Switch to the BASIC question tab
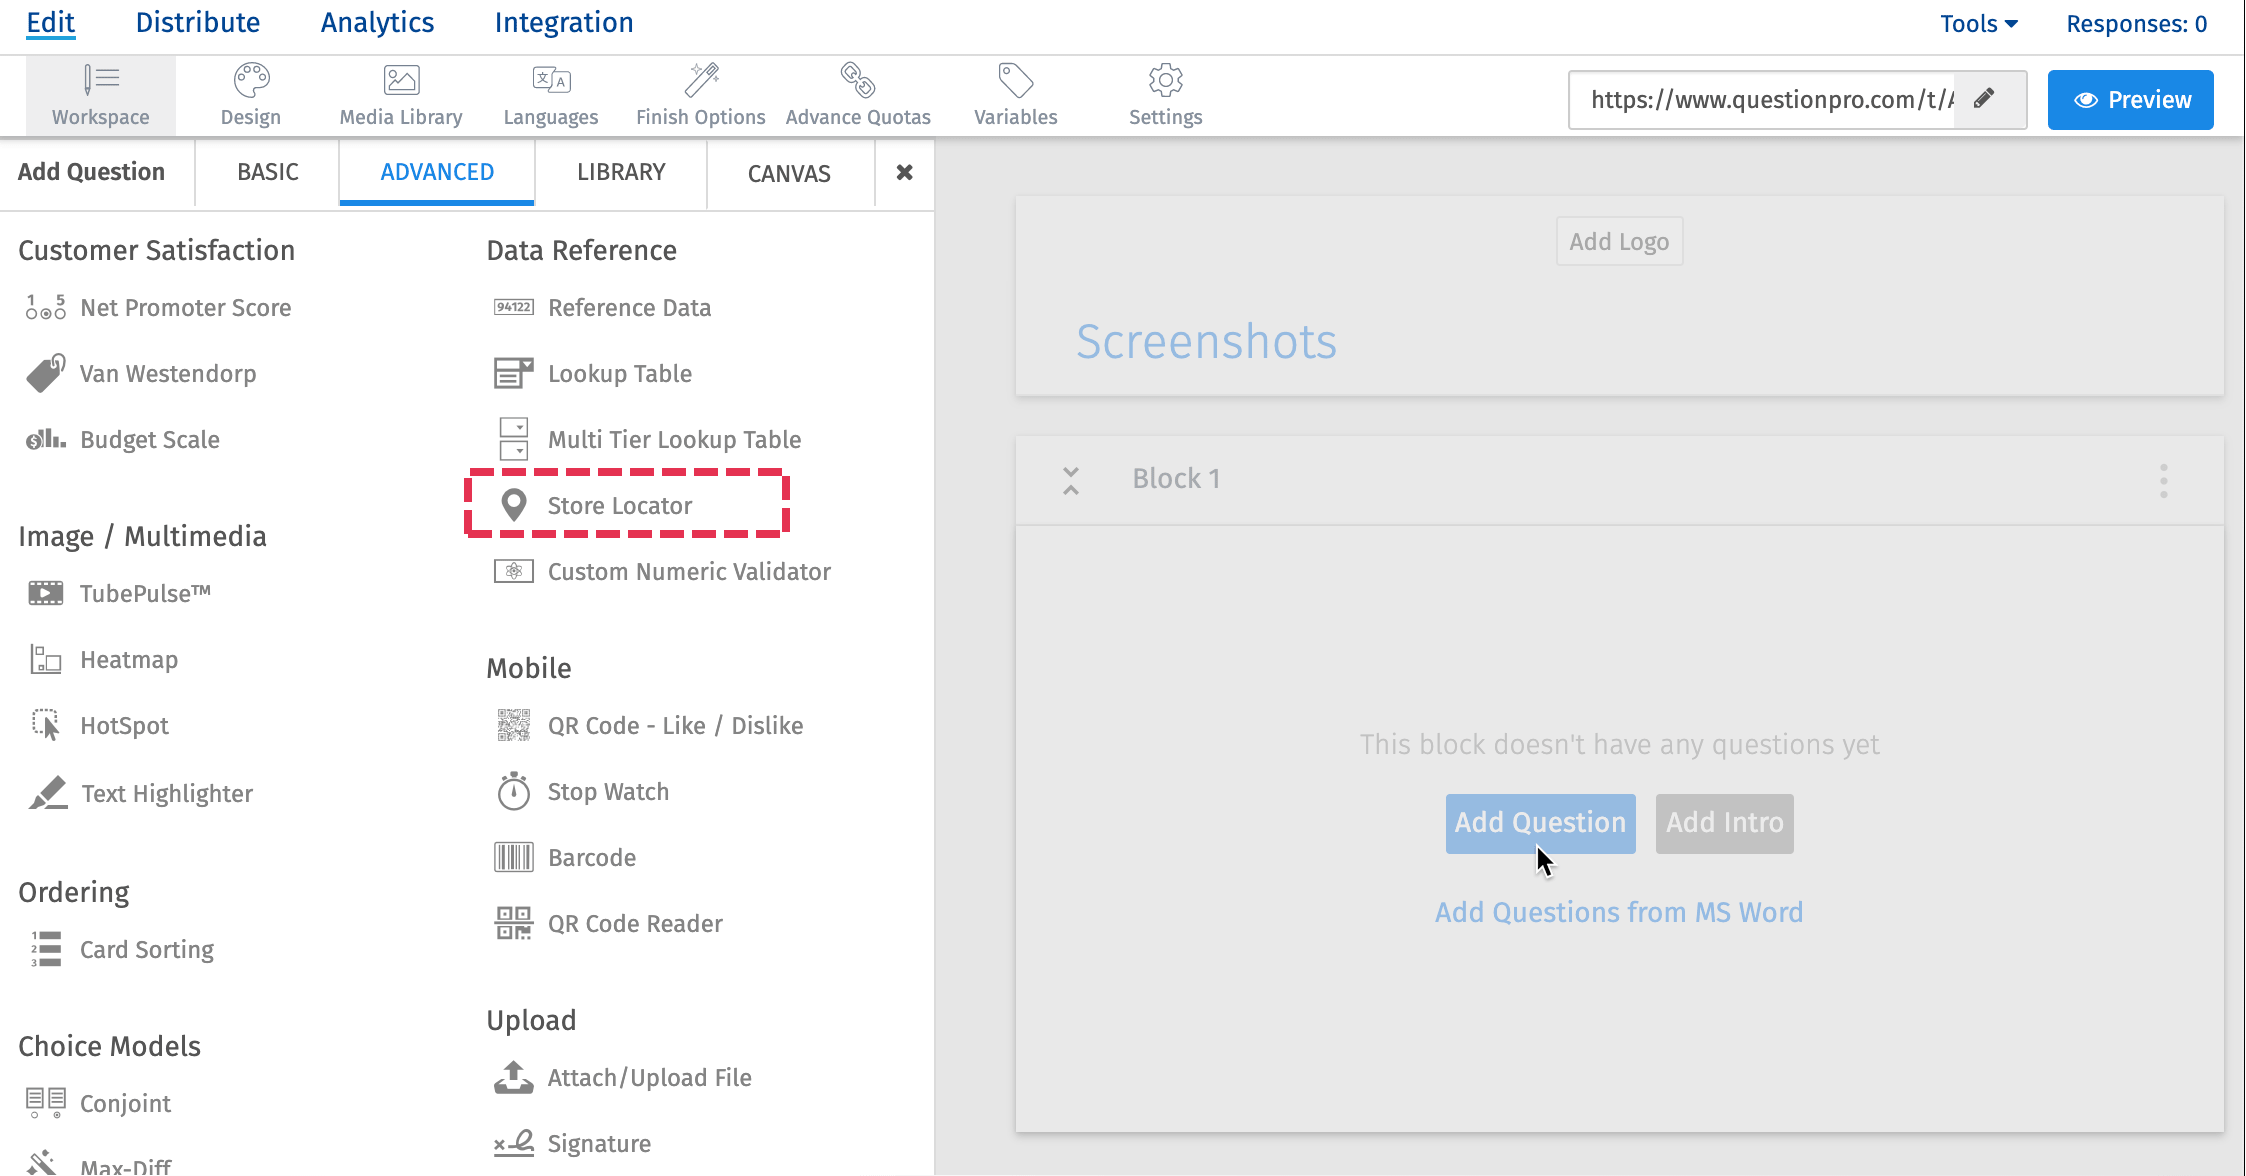This screenshot has width=2246, height=1176. coord(267,172)
